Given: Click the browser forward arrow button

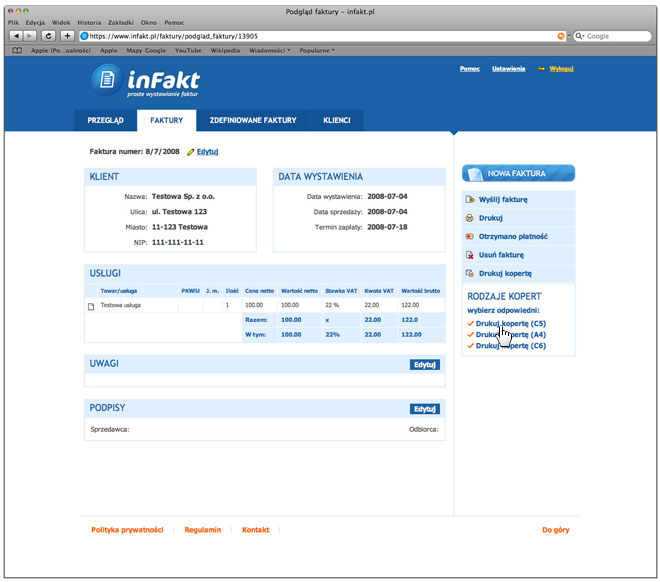Looking at the screenshot, I should pos(29,36).
